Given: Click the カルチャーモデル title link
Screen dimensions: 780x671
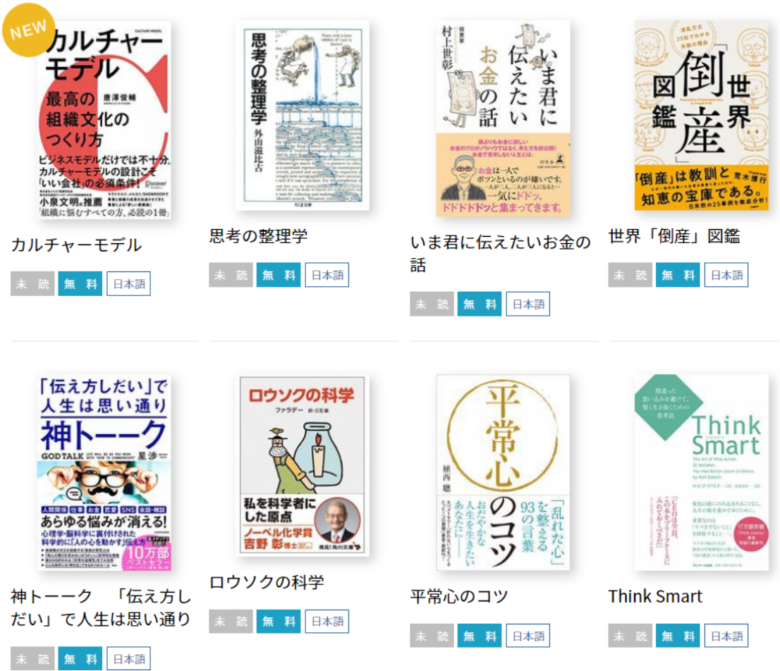Looking at the screenshot, I should [77, 245].
